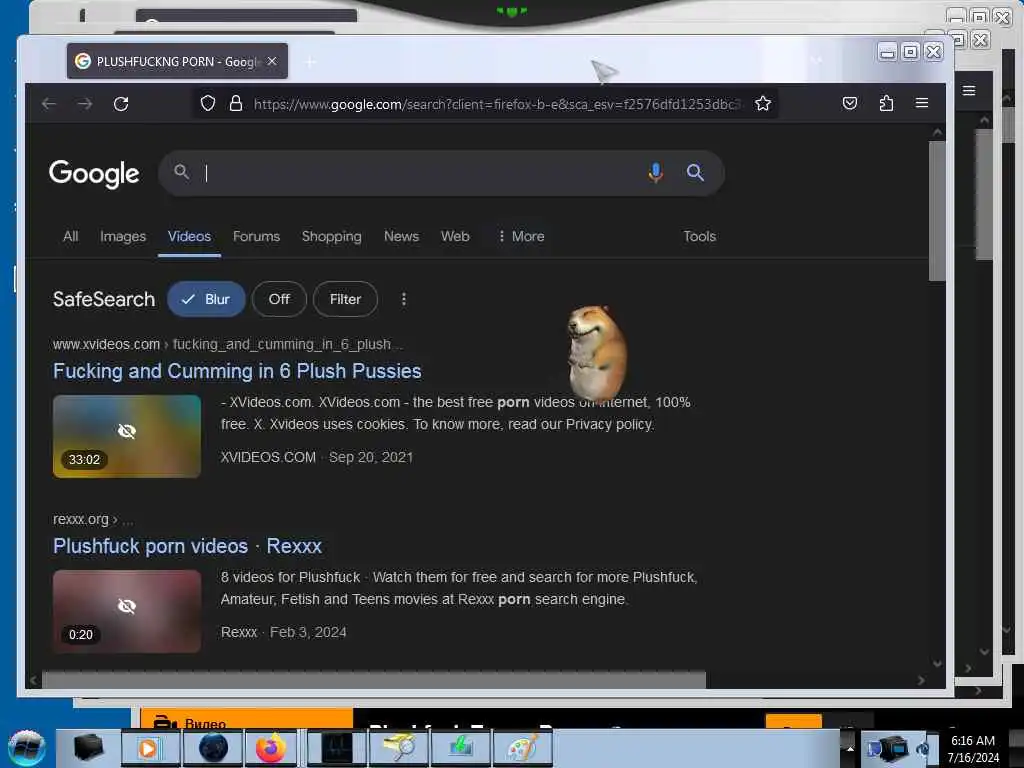Click the scroll up arrow of the page
Viewport: 1024px width, 768px height.
pyautogui.click(x=938, y=133)
